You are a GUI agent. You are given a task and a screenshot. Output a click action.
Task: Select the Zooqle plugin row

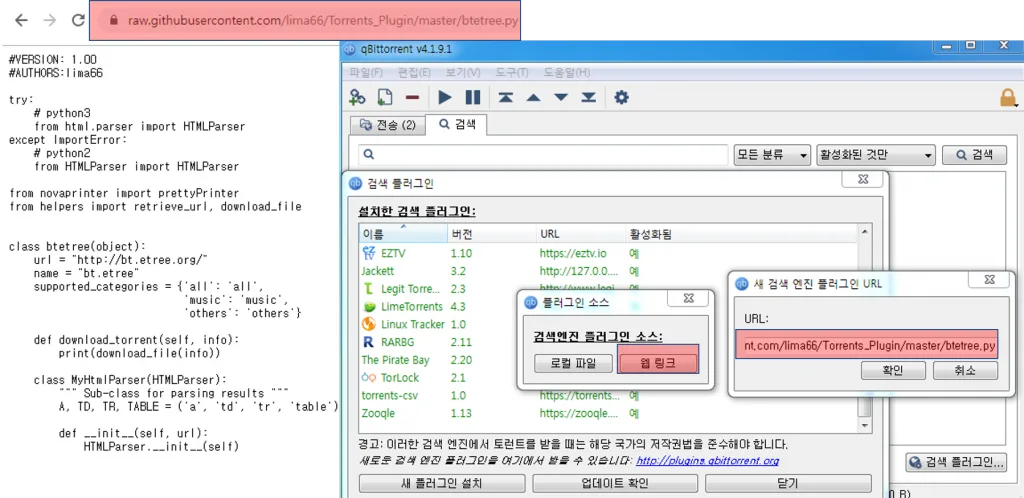tap(608, 413)
